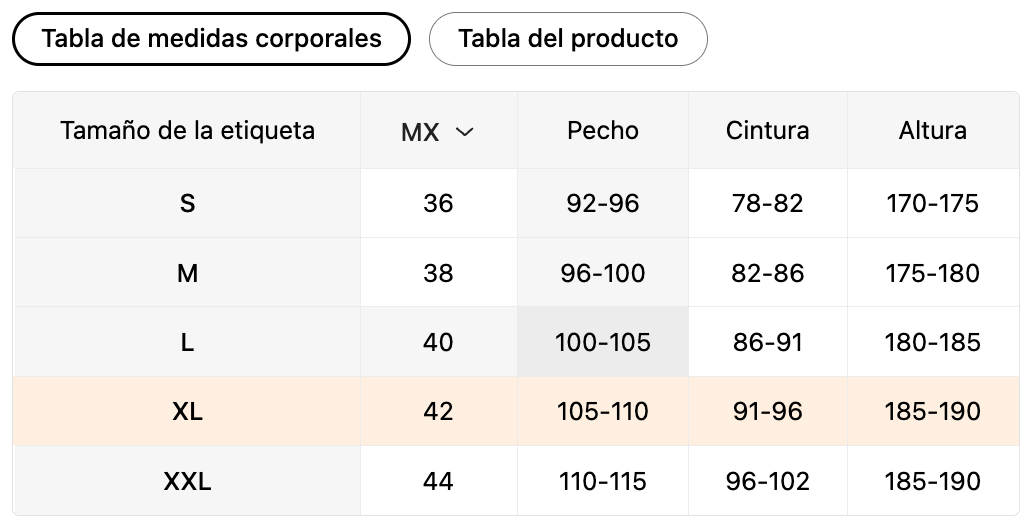Click the 110-115 chest cell for XXL
The height and width of the screenshot is (526, 1032).
[x=602, y=481]
